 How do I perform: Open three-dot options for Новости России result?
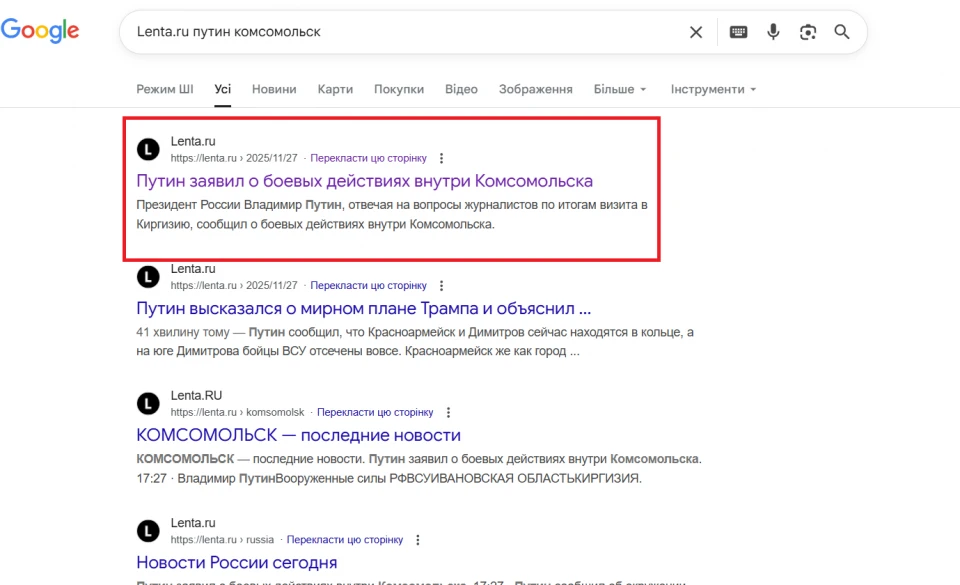418,539
